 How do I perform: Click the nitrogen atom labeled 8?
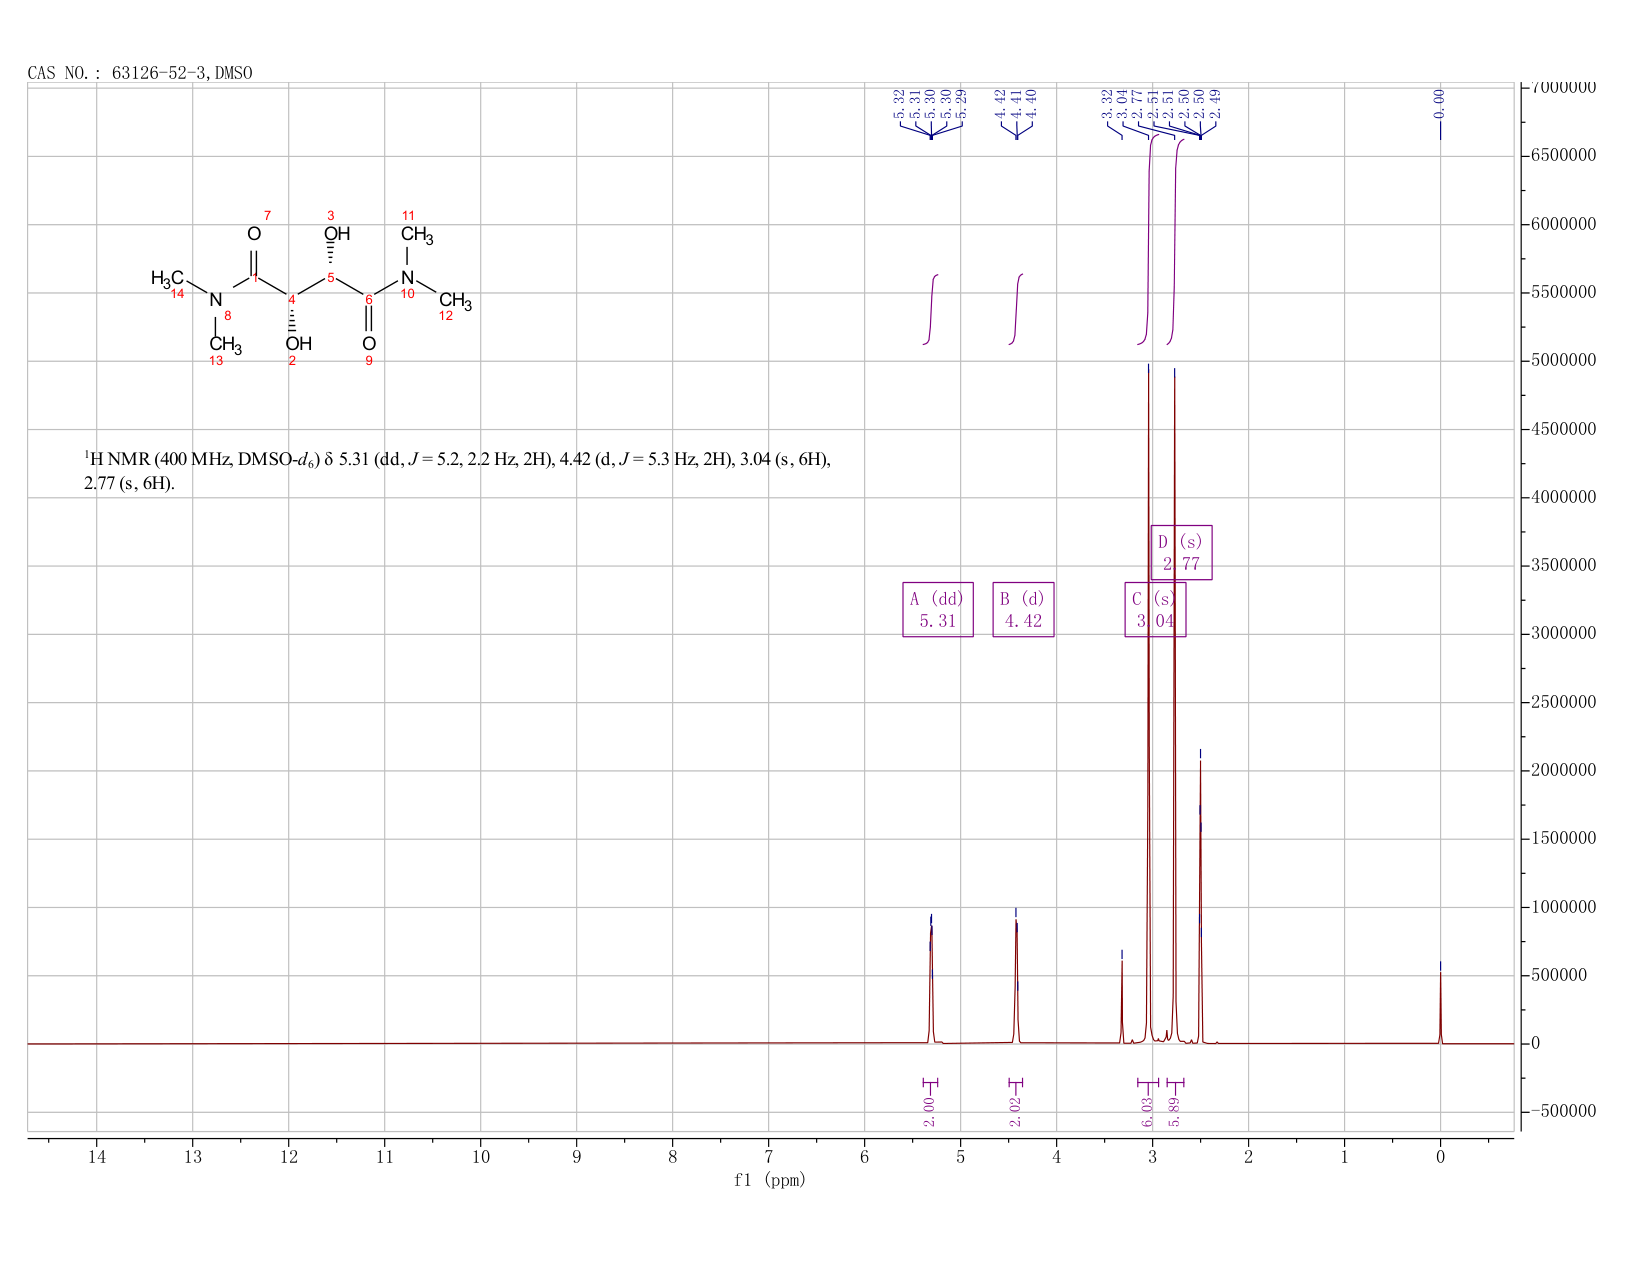215,299
